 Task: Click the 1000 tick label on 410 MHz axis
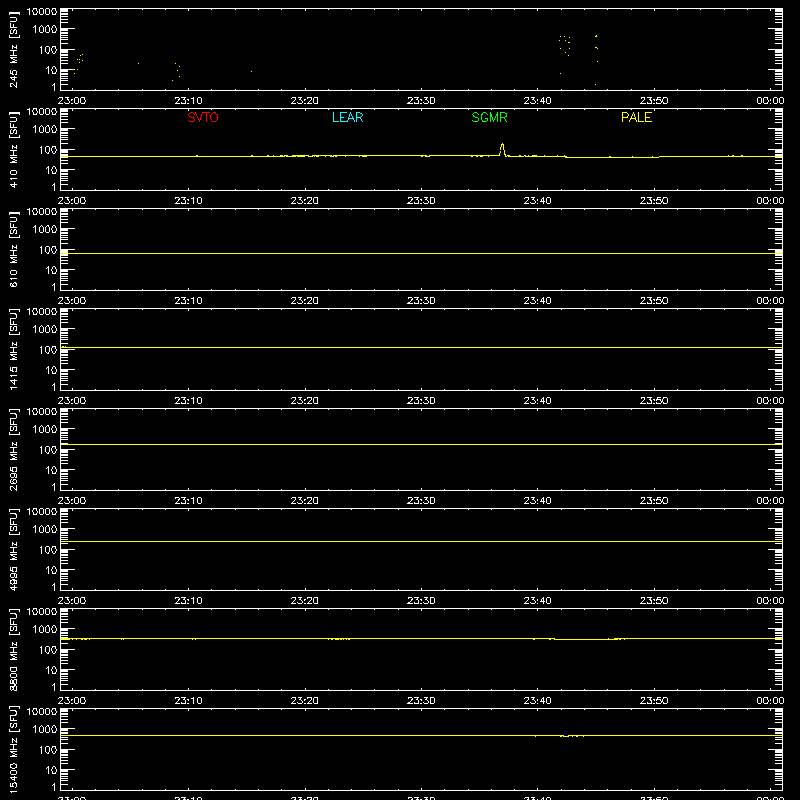[45, 130]
